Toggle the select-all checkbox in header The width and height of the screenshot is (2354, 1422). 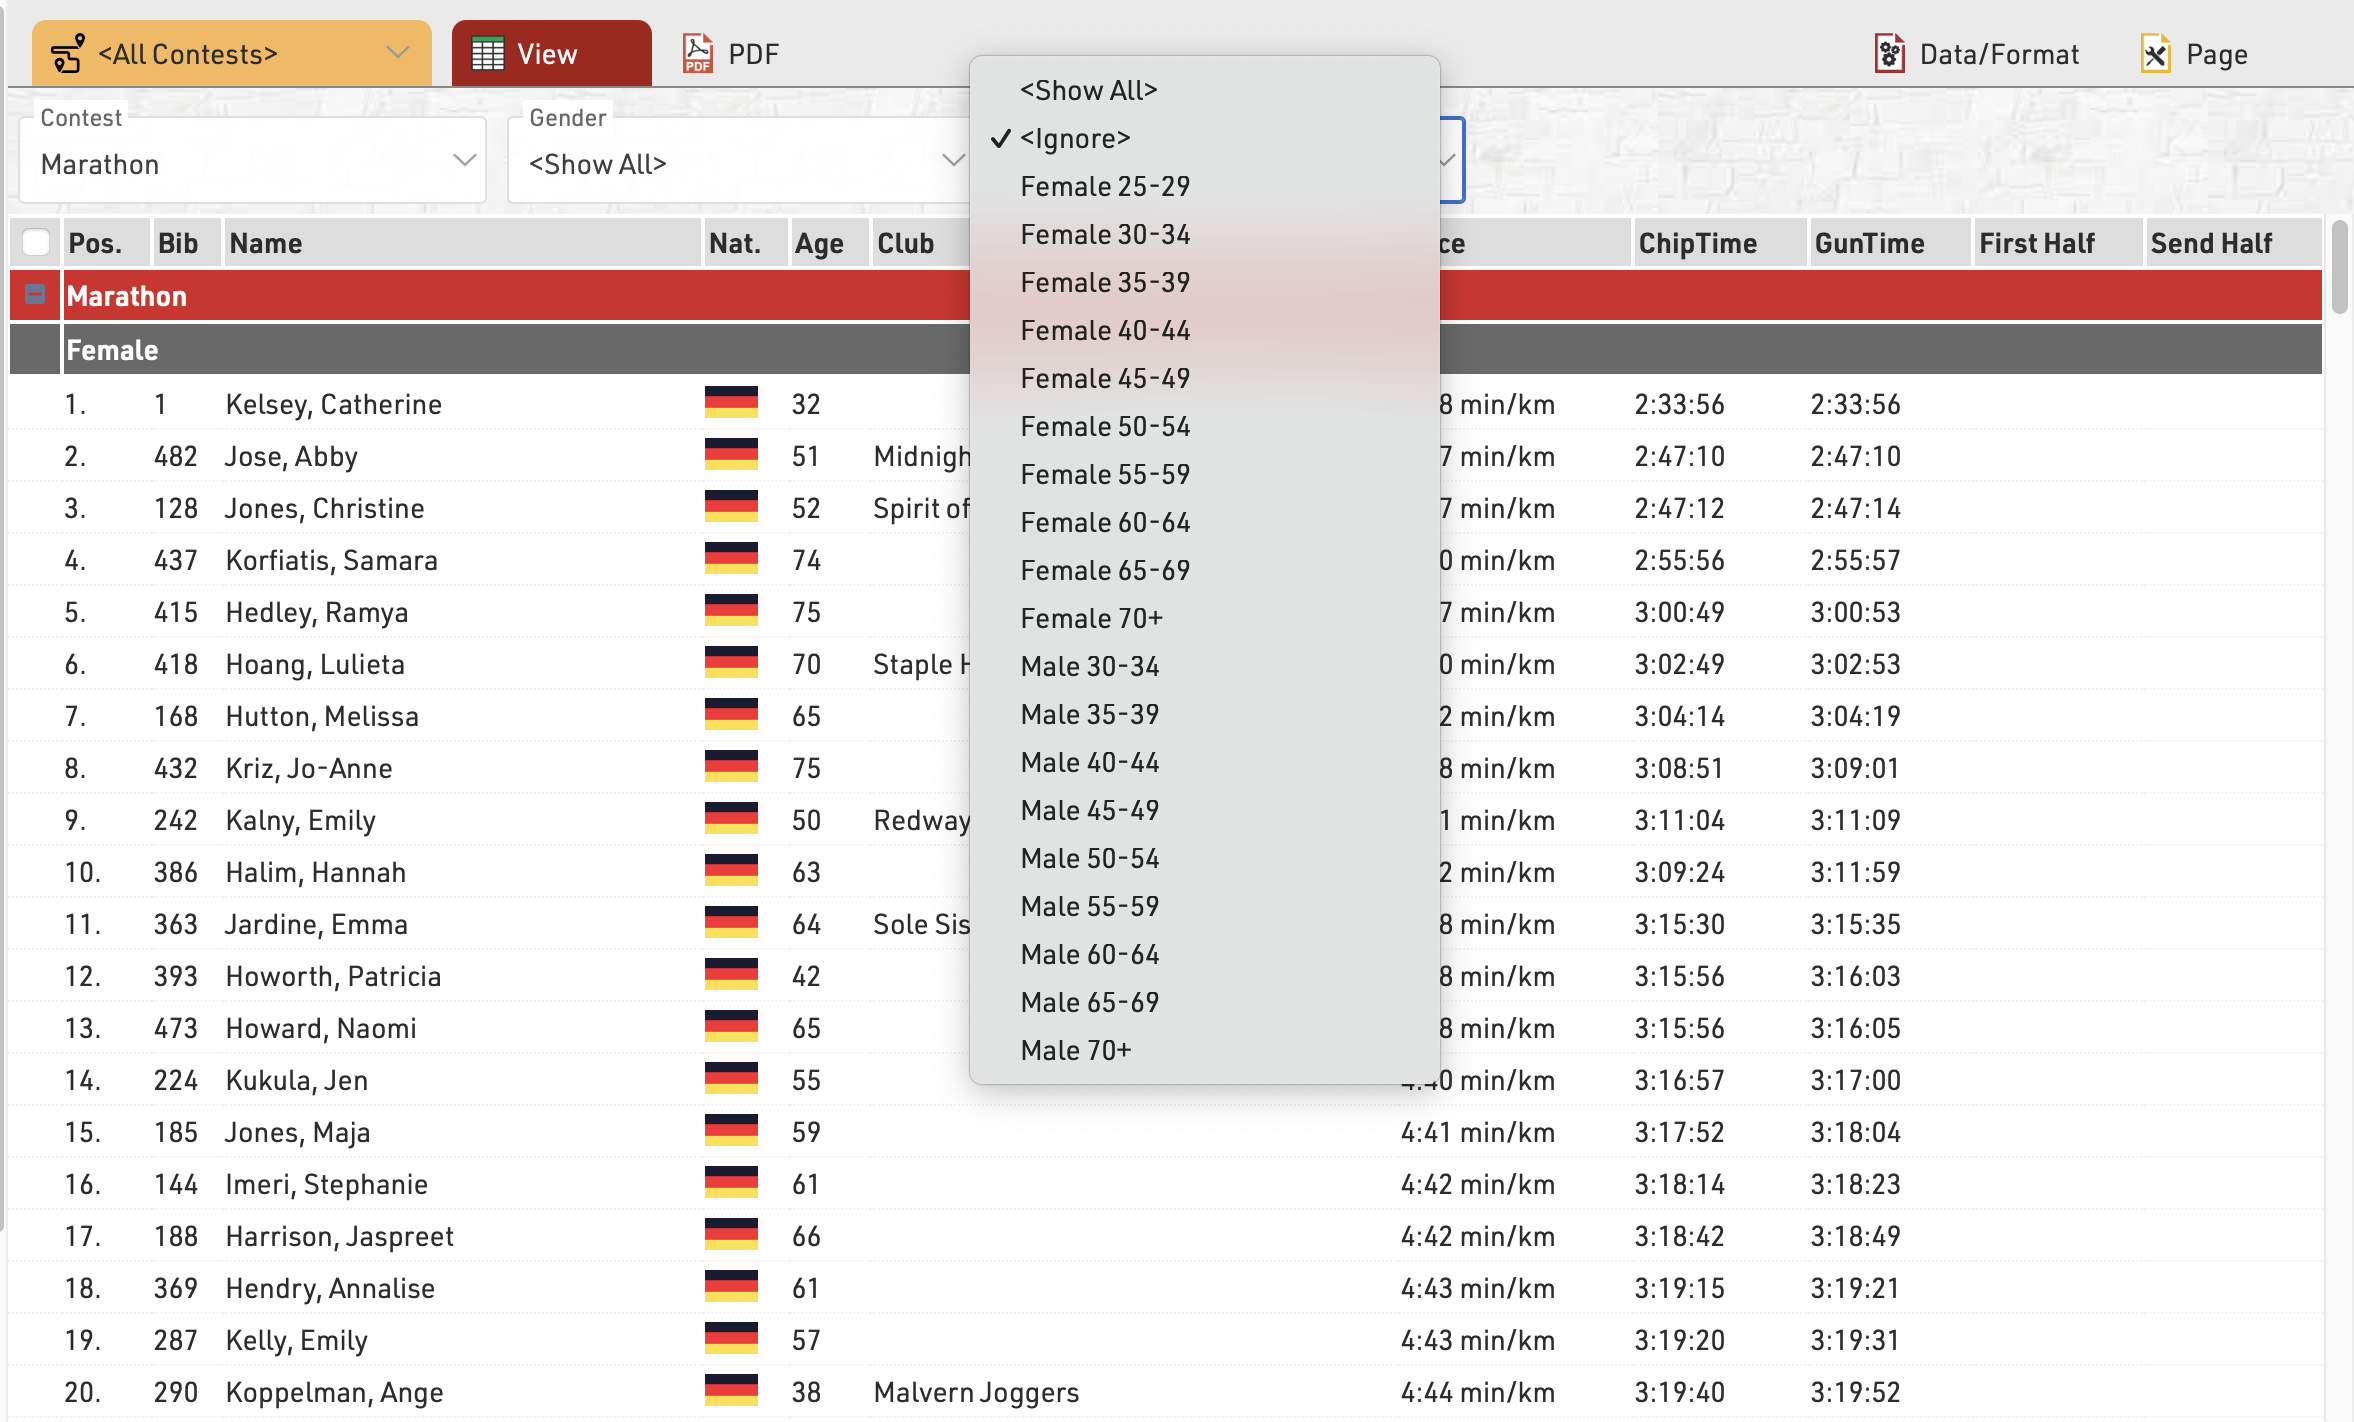[x=36, y=243]
